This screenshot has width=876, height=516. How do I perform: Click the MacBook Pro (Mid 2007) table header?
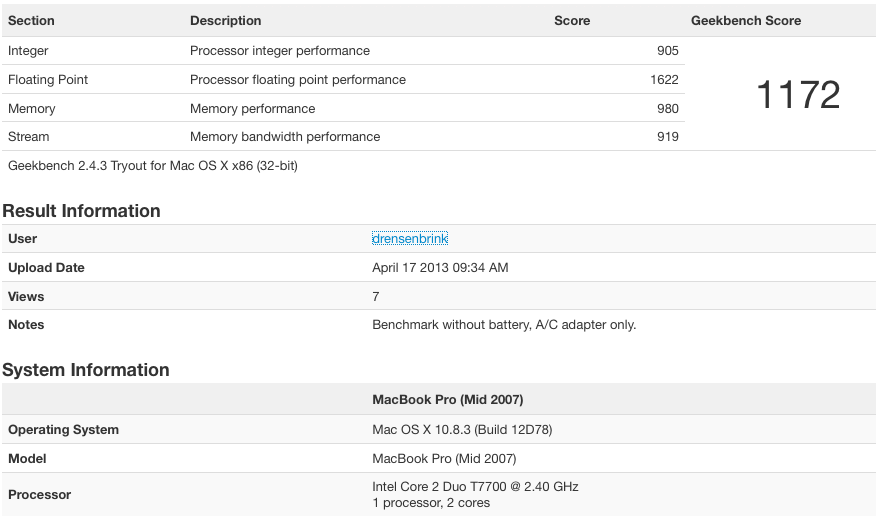[x=447, y=400]
